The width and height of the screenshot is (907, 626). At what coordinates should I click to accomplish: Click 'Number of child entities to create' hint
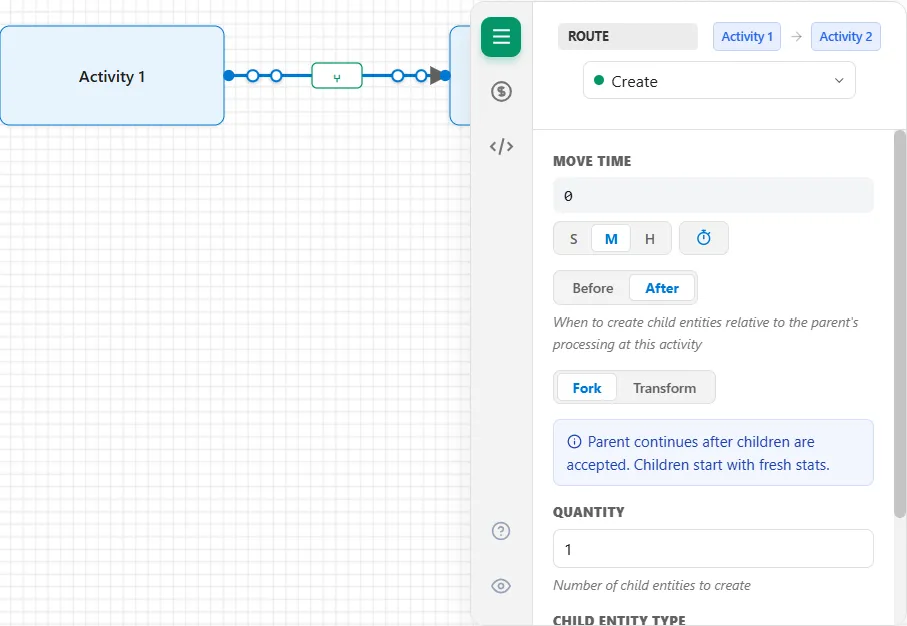coord(652,586)
